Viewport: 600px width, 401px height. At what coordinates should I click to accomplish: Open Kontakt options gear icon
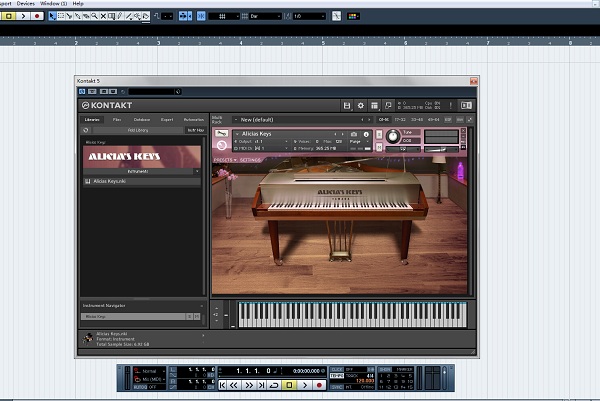point(360,106)
